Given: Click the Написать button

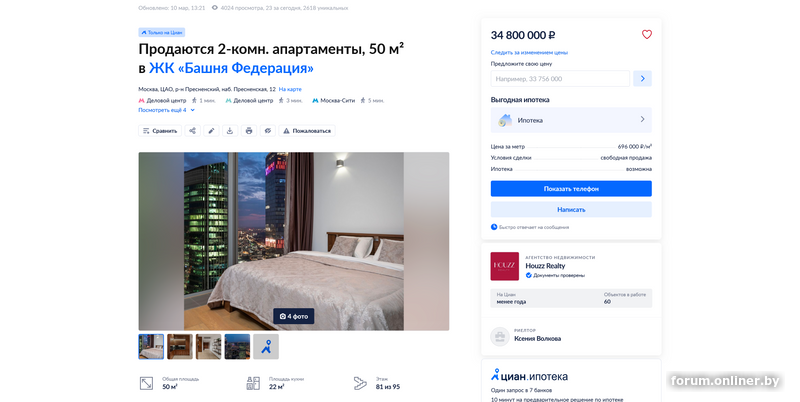Looking at the screenshot, I should tap(571, 210).
